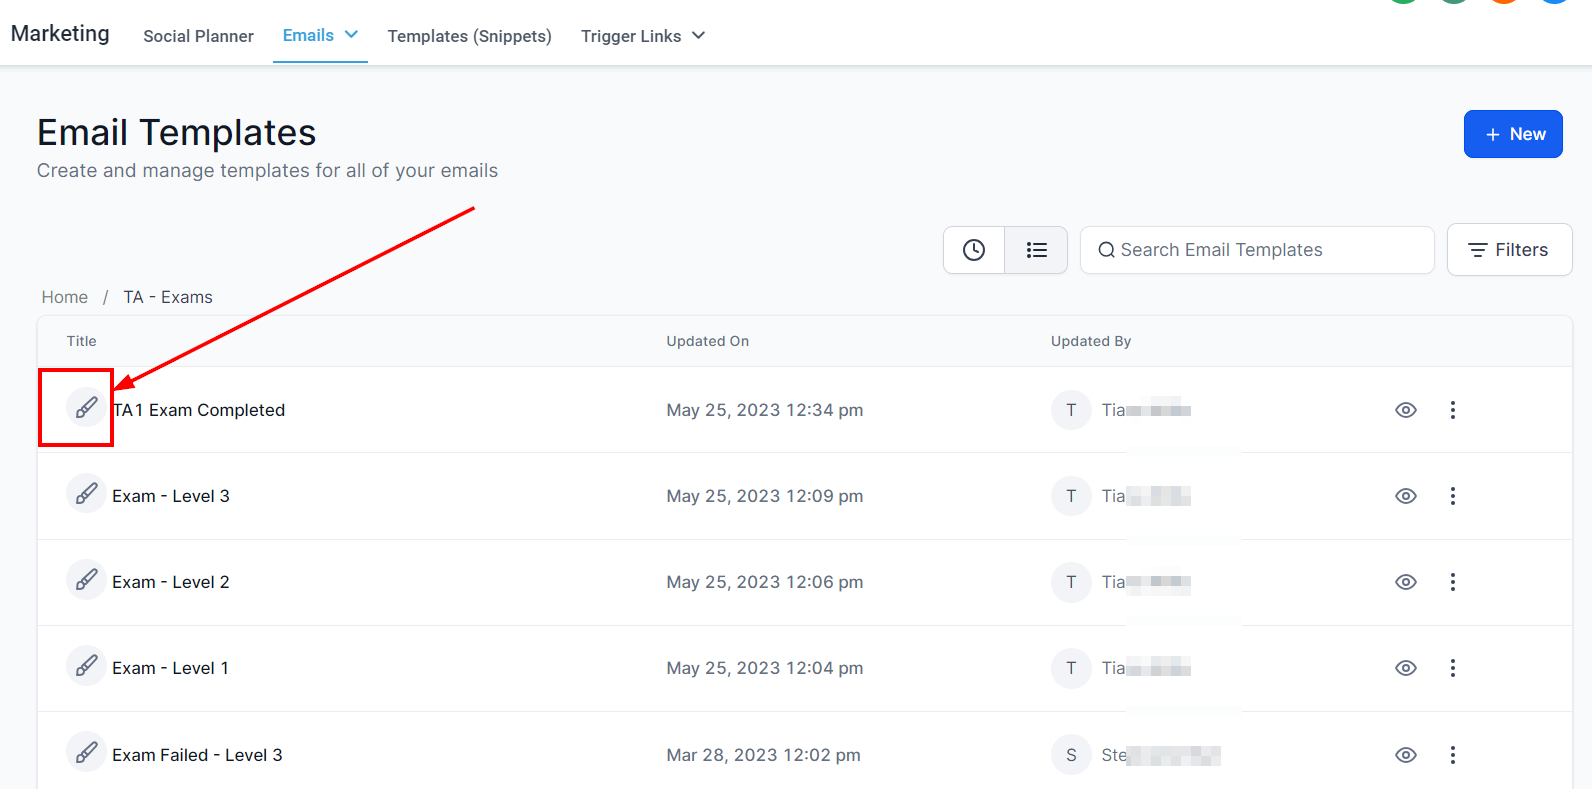Screen dimensions: 1592x789
Task: Click the T avatar in TA1 Exam Completed row
Action: point(1071,410)
